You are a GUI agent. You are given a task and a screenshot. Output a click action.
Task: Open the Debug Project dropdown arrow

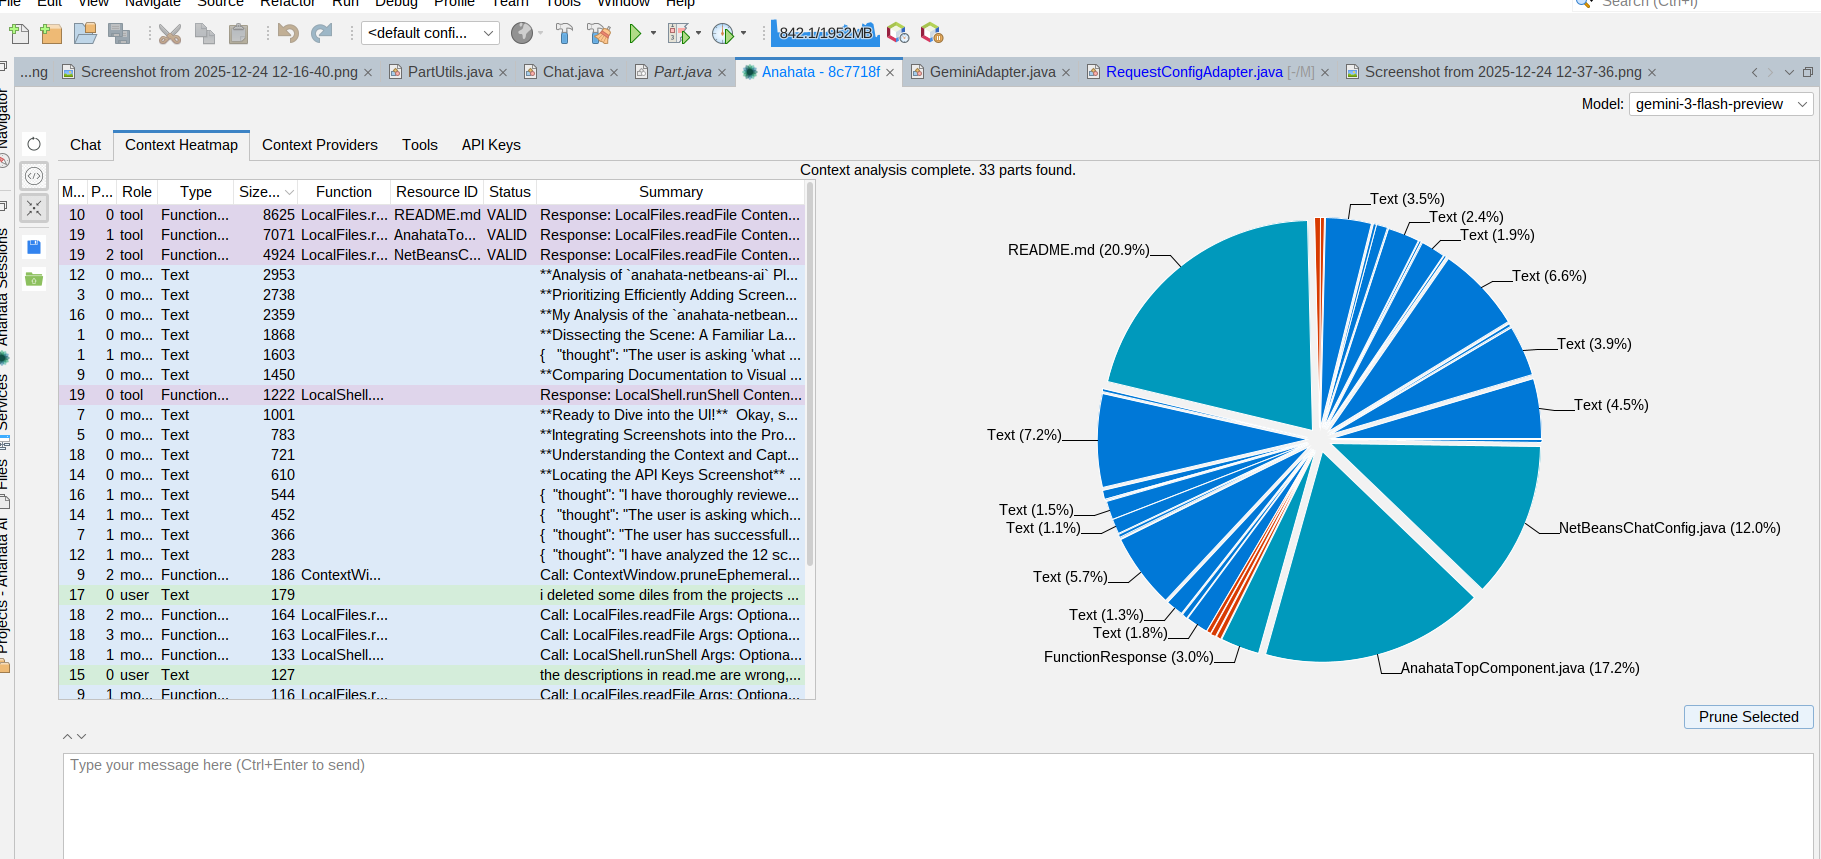pos(698,33)
